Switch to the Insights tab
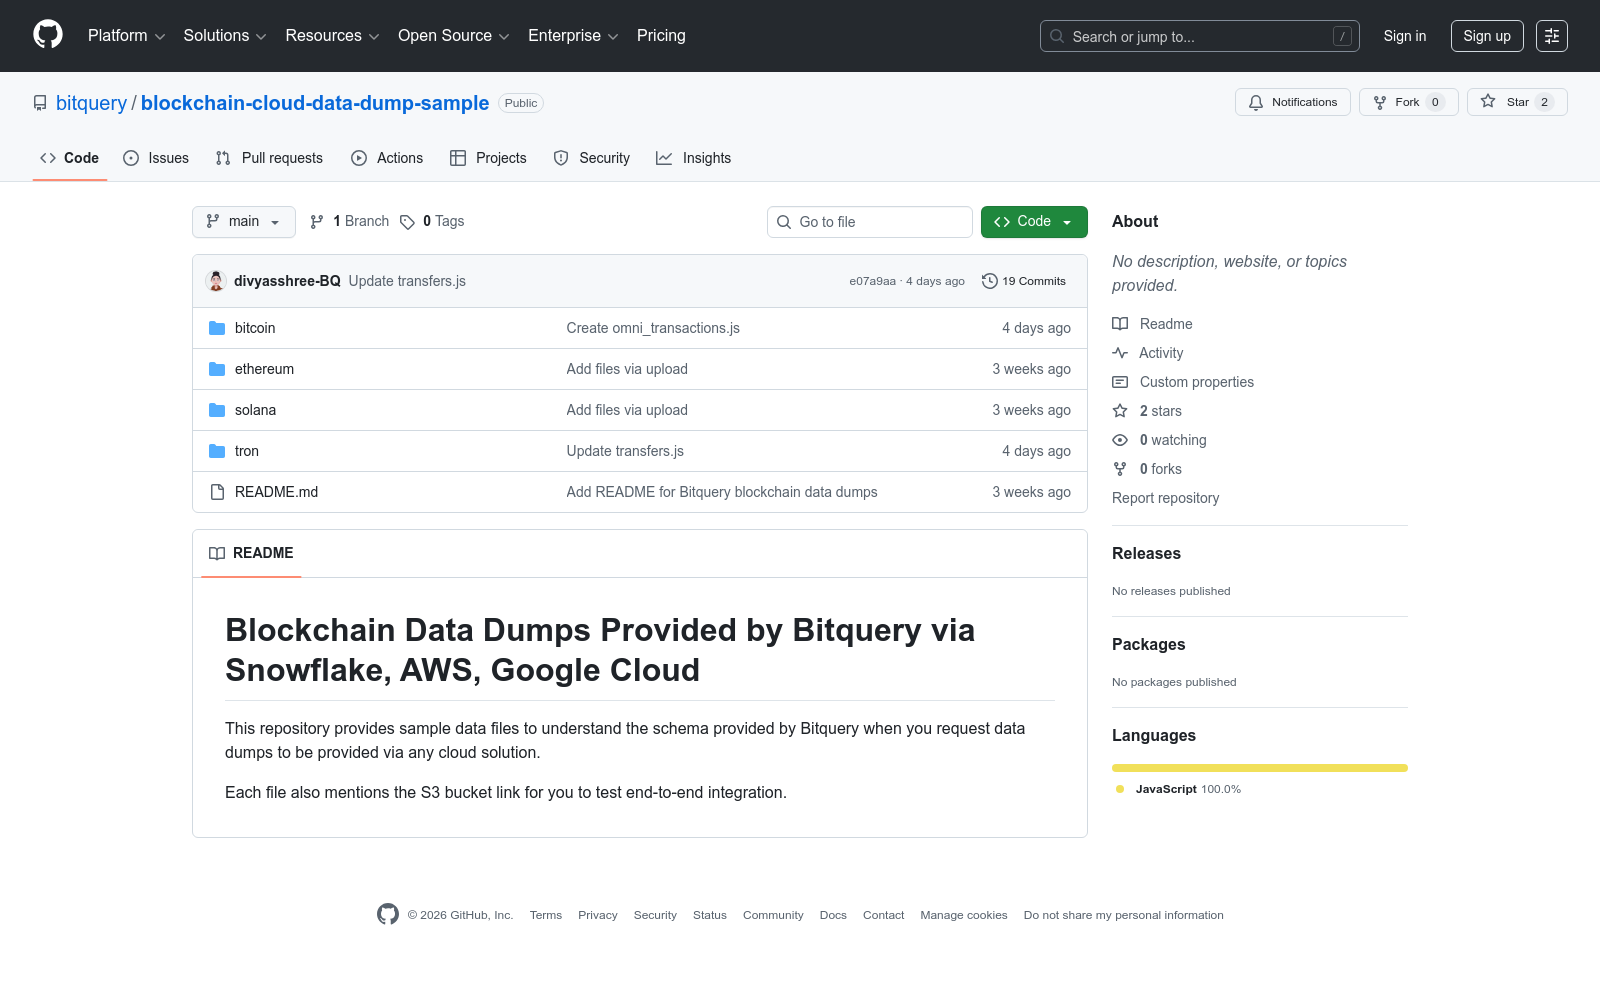This screenshot has width=1600, height=1000. point(694,158)
